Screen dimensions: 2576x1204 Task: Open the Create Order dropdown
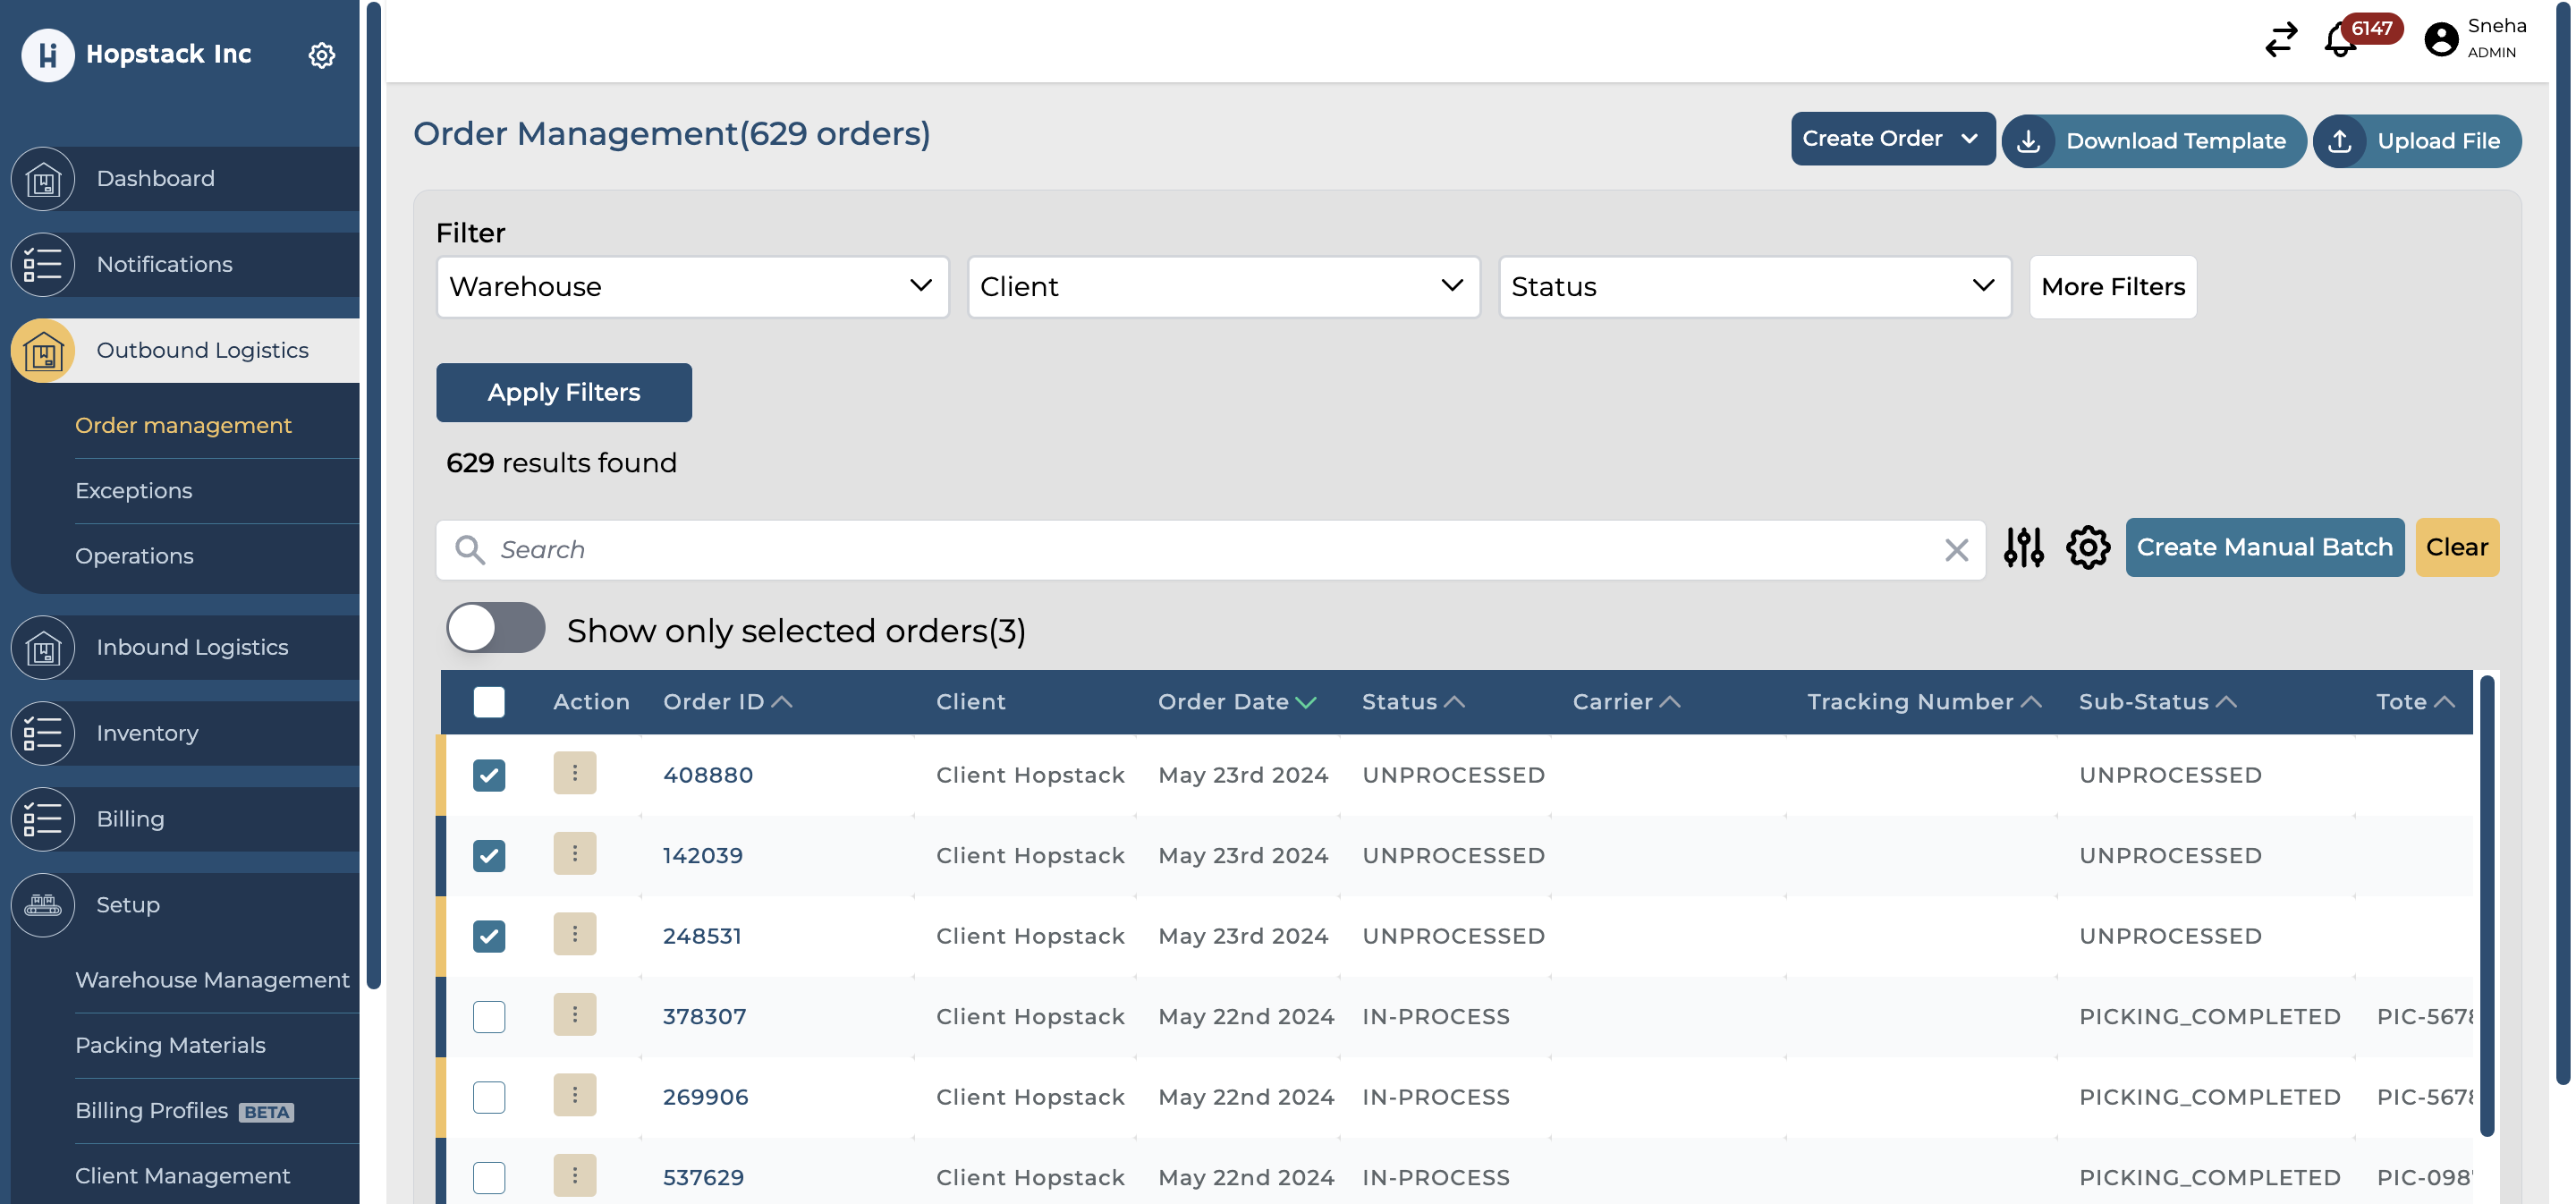click(1891, 139)
